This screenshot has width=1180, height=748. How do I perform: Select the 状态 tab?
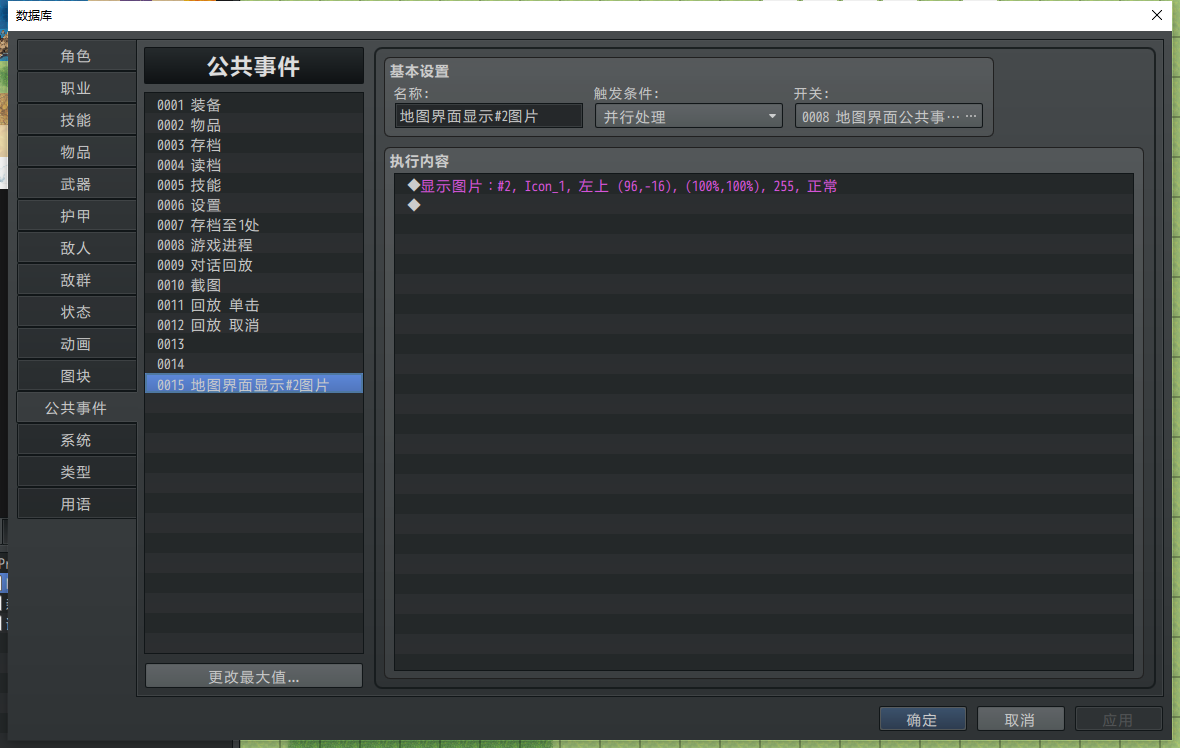[76, 312]
